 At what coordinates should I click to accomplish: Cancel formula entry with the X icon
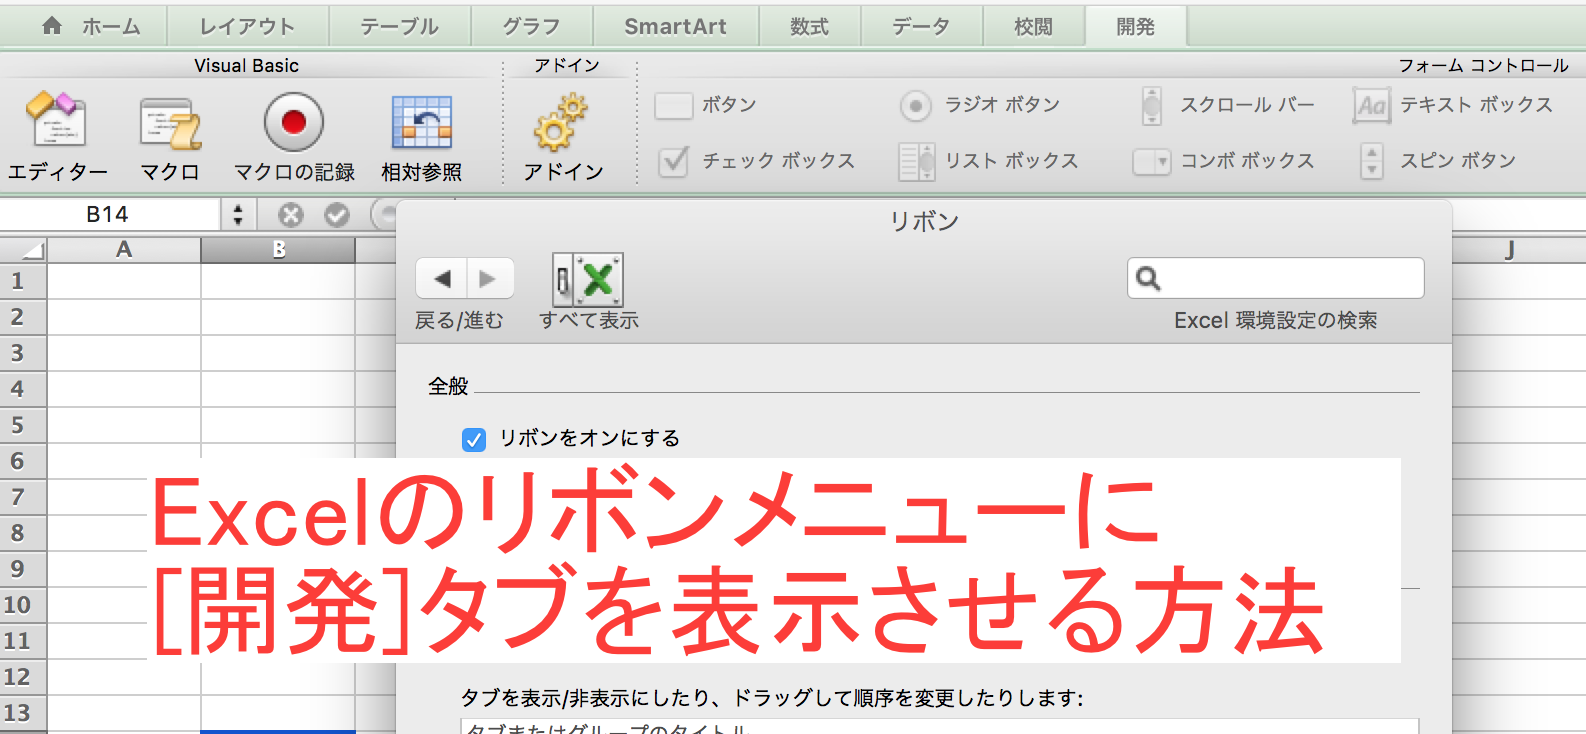(291, 215)
